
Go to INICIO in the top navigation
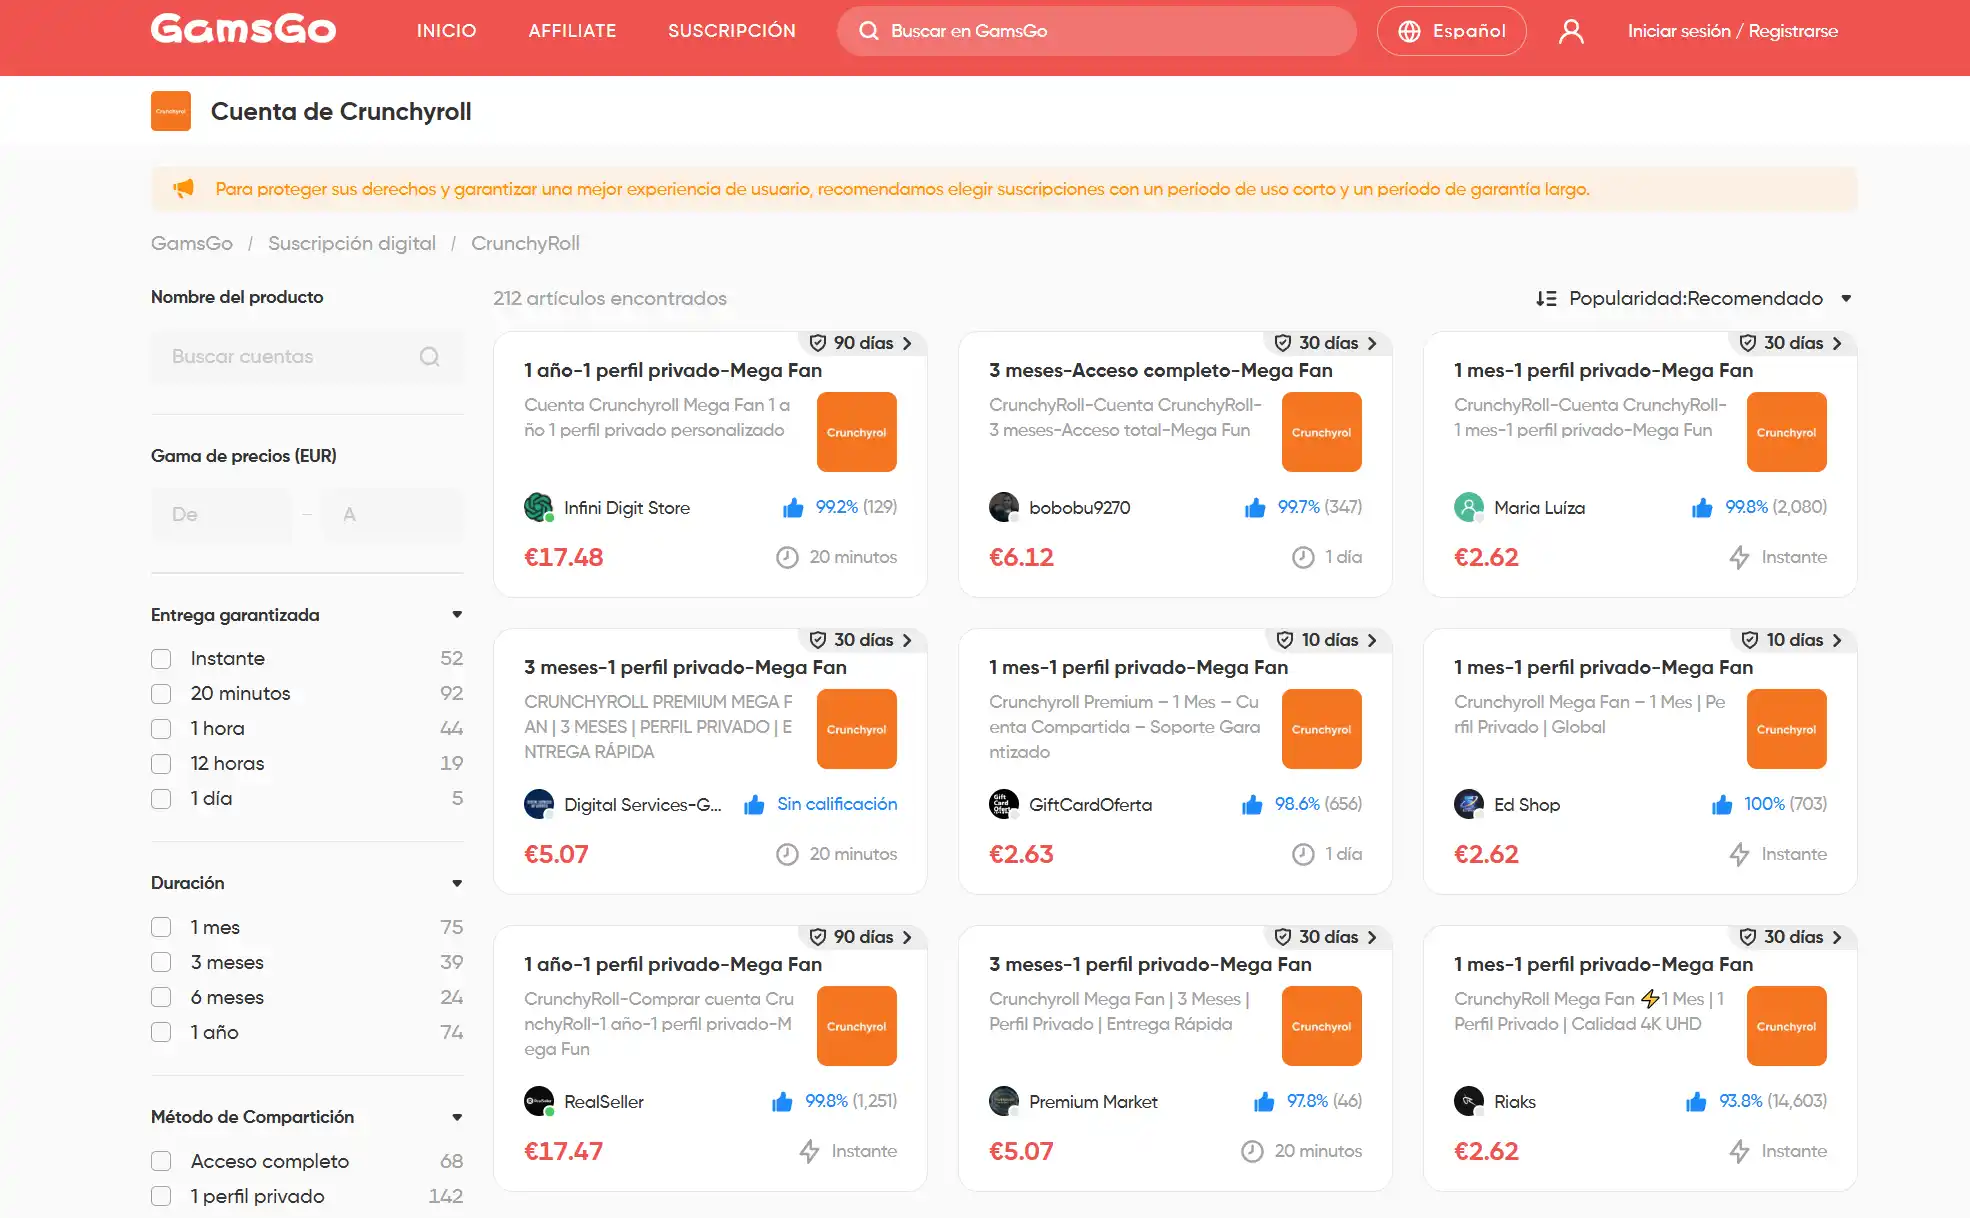(446, 31)
